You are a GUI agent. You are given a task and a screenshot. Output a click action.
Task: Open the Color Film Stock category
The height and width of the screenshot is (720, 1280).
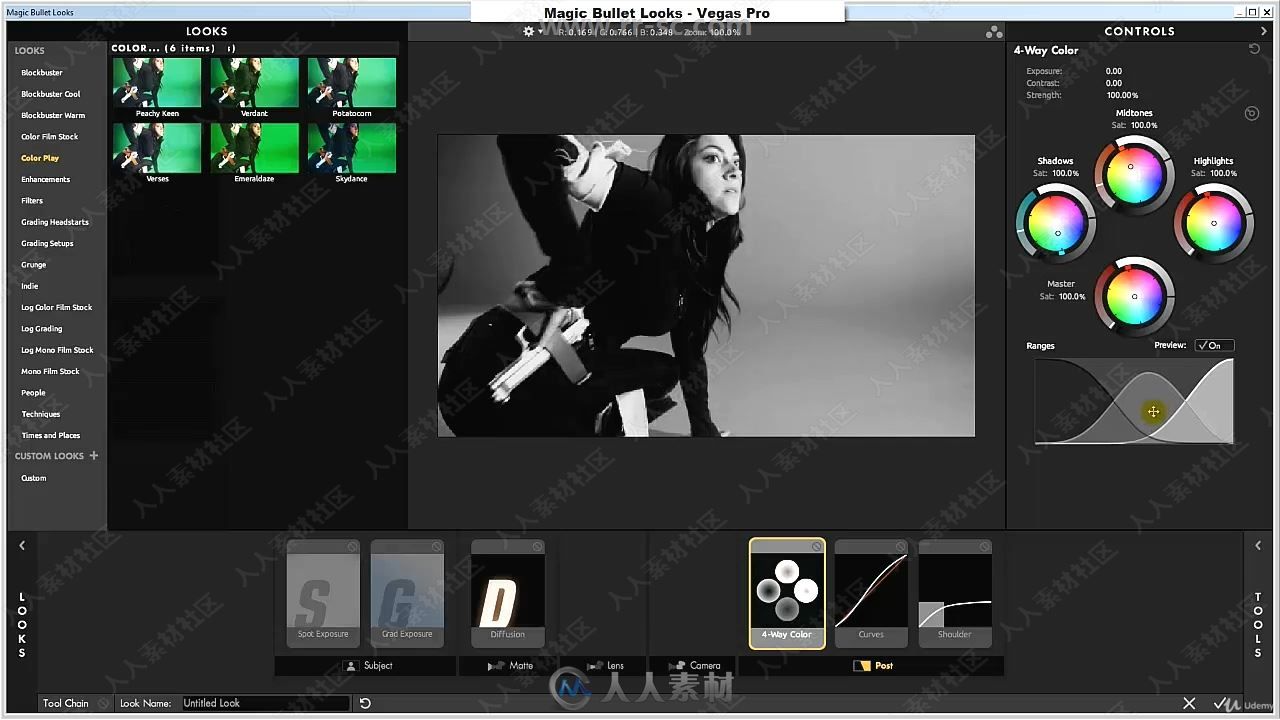point(50,137)
